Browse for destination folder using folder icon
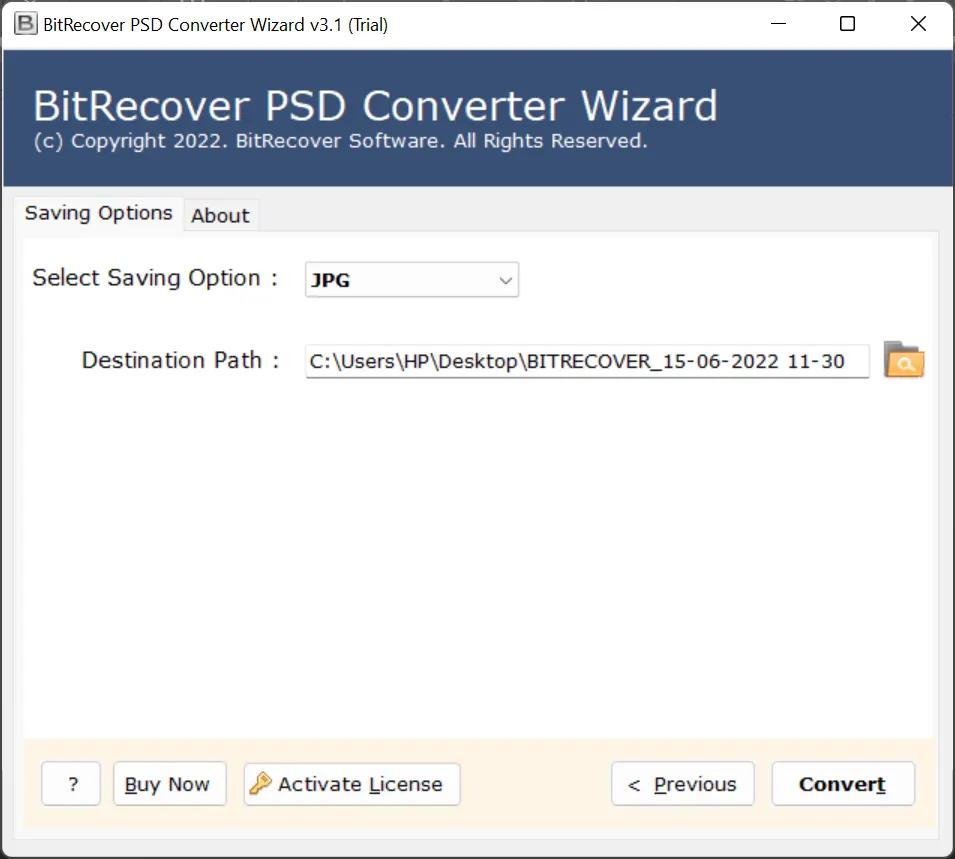Image resolution: width=955 pixels, height=859 pixels. coord(904,361)
